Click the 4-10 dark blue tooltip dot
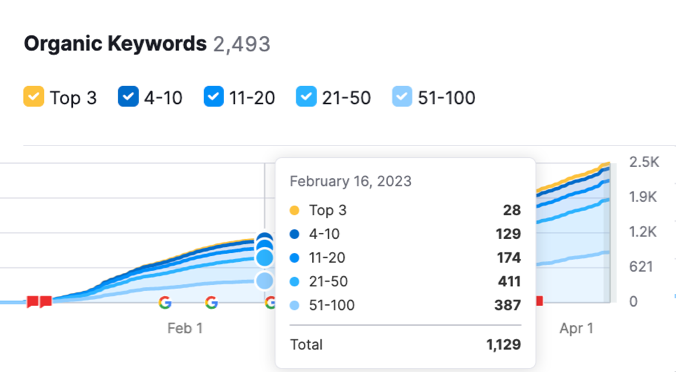Image resolution: width=676 pixels, height=372 pixels. 294,234
